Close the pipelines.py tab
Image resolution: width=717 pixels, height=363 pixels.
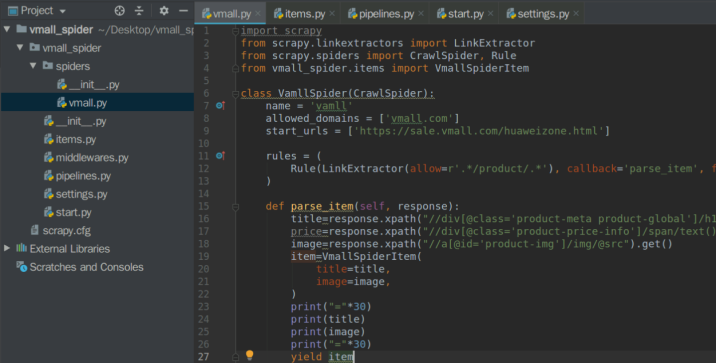coord(421,14)
